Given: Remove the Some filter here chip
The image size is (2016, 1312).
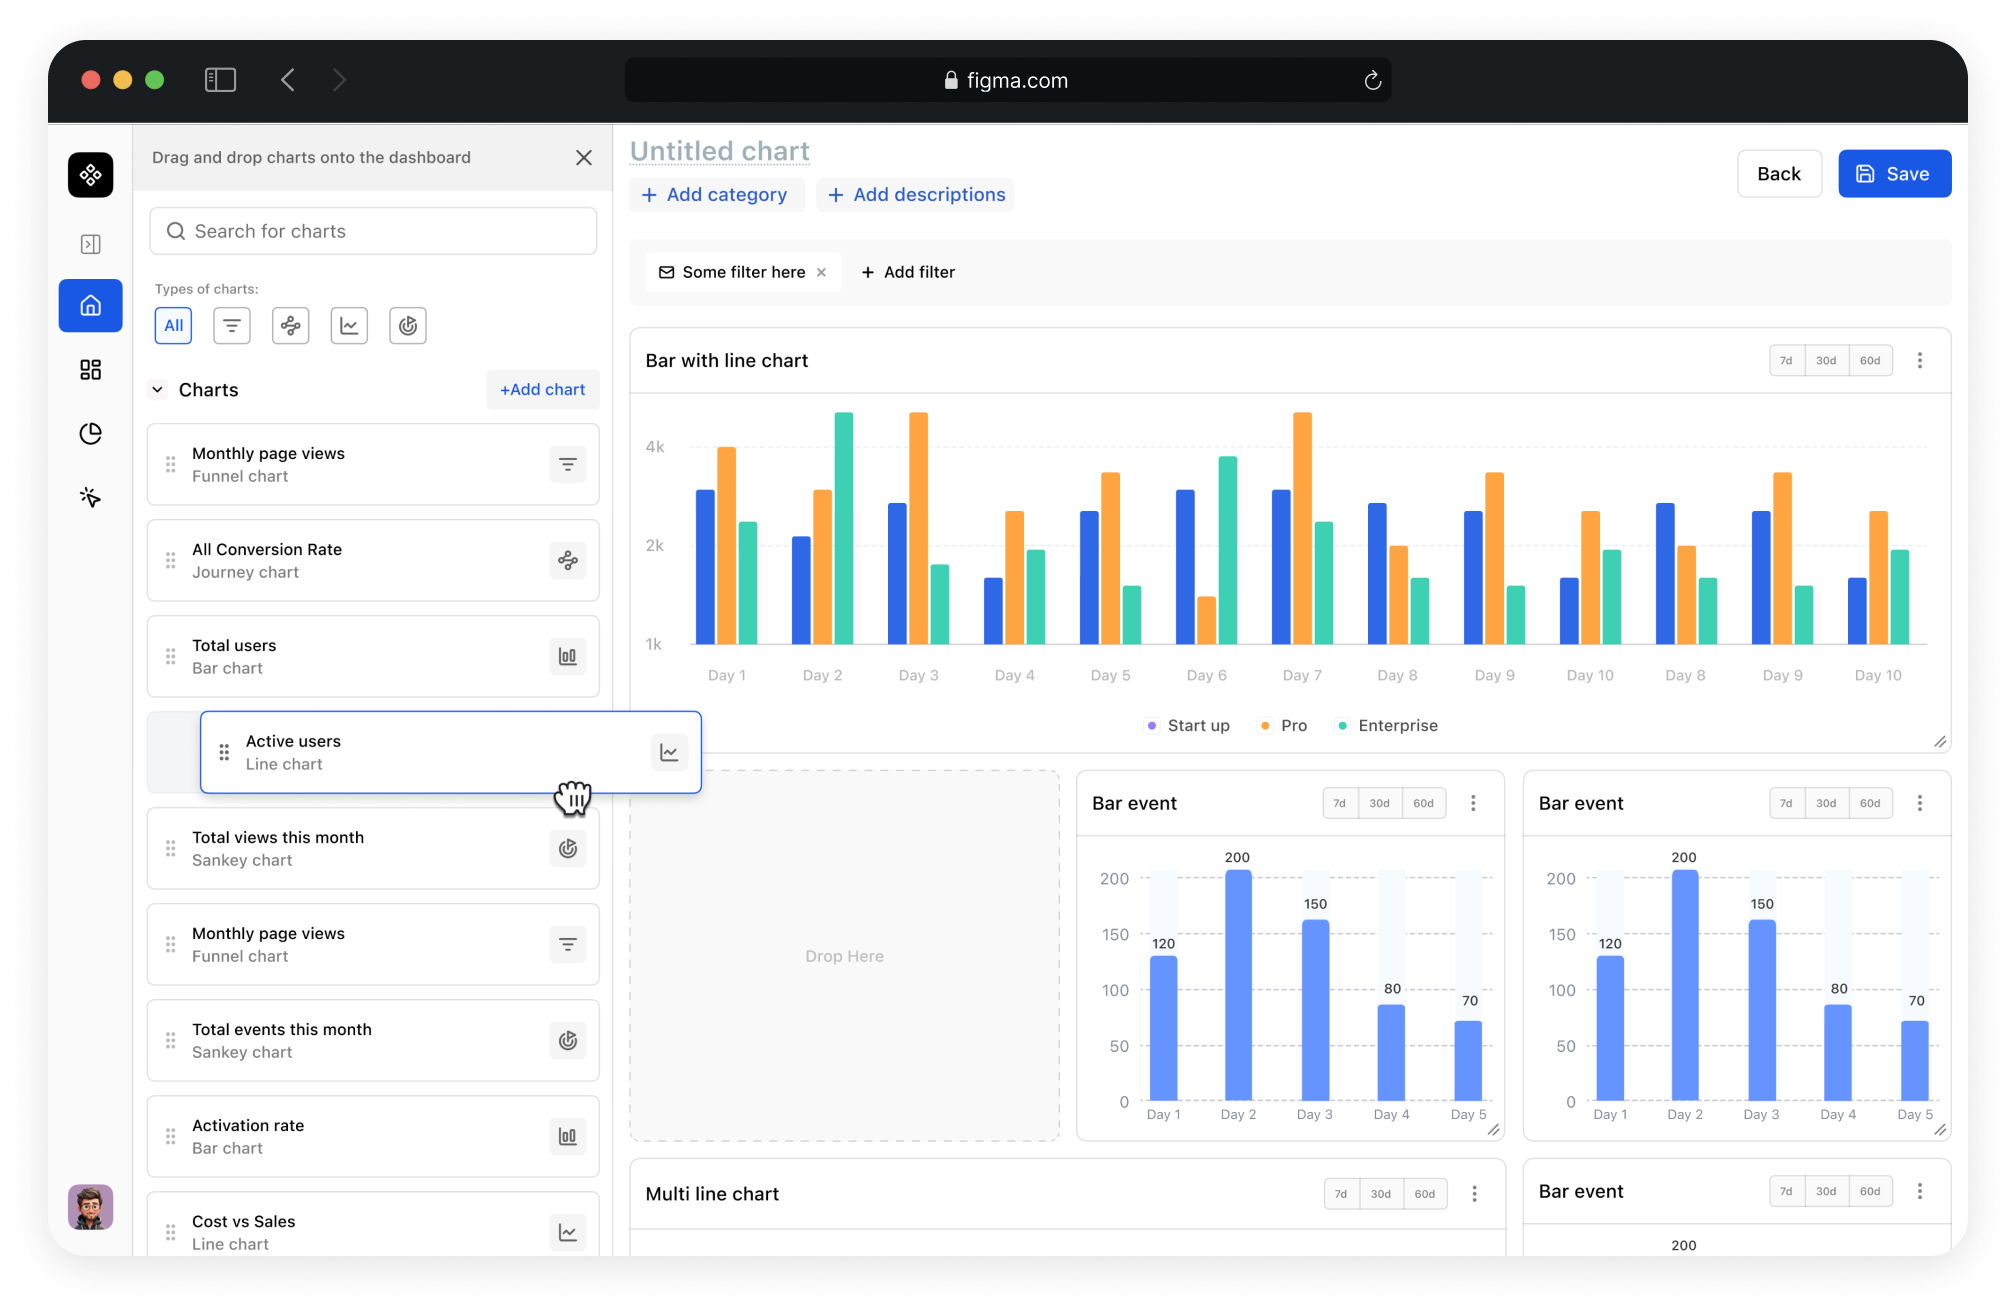Looking at the screenshot, I should pos(821,272).
